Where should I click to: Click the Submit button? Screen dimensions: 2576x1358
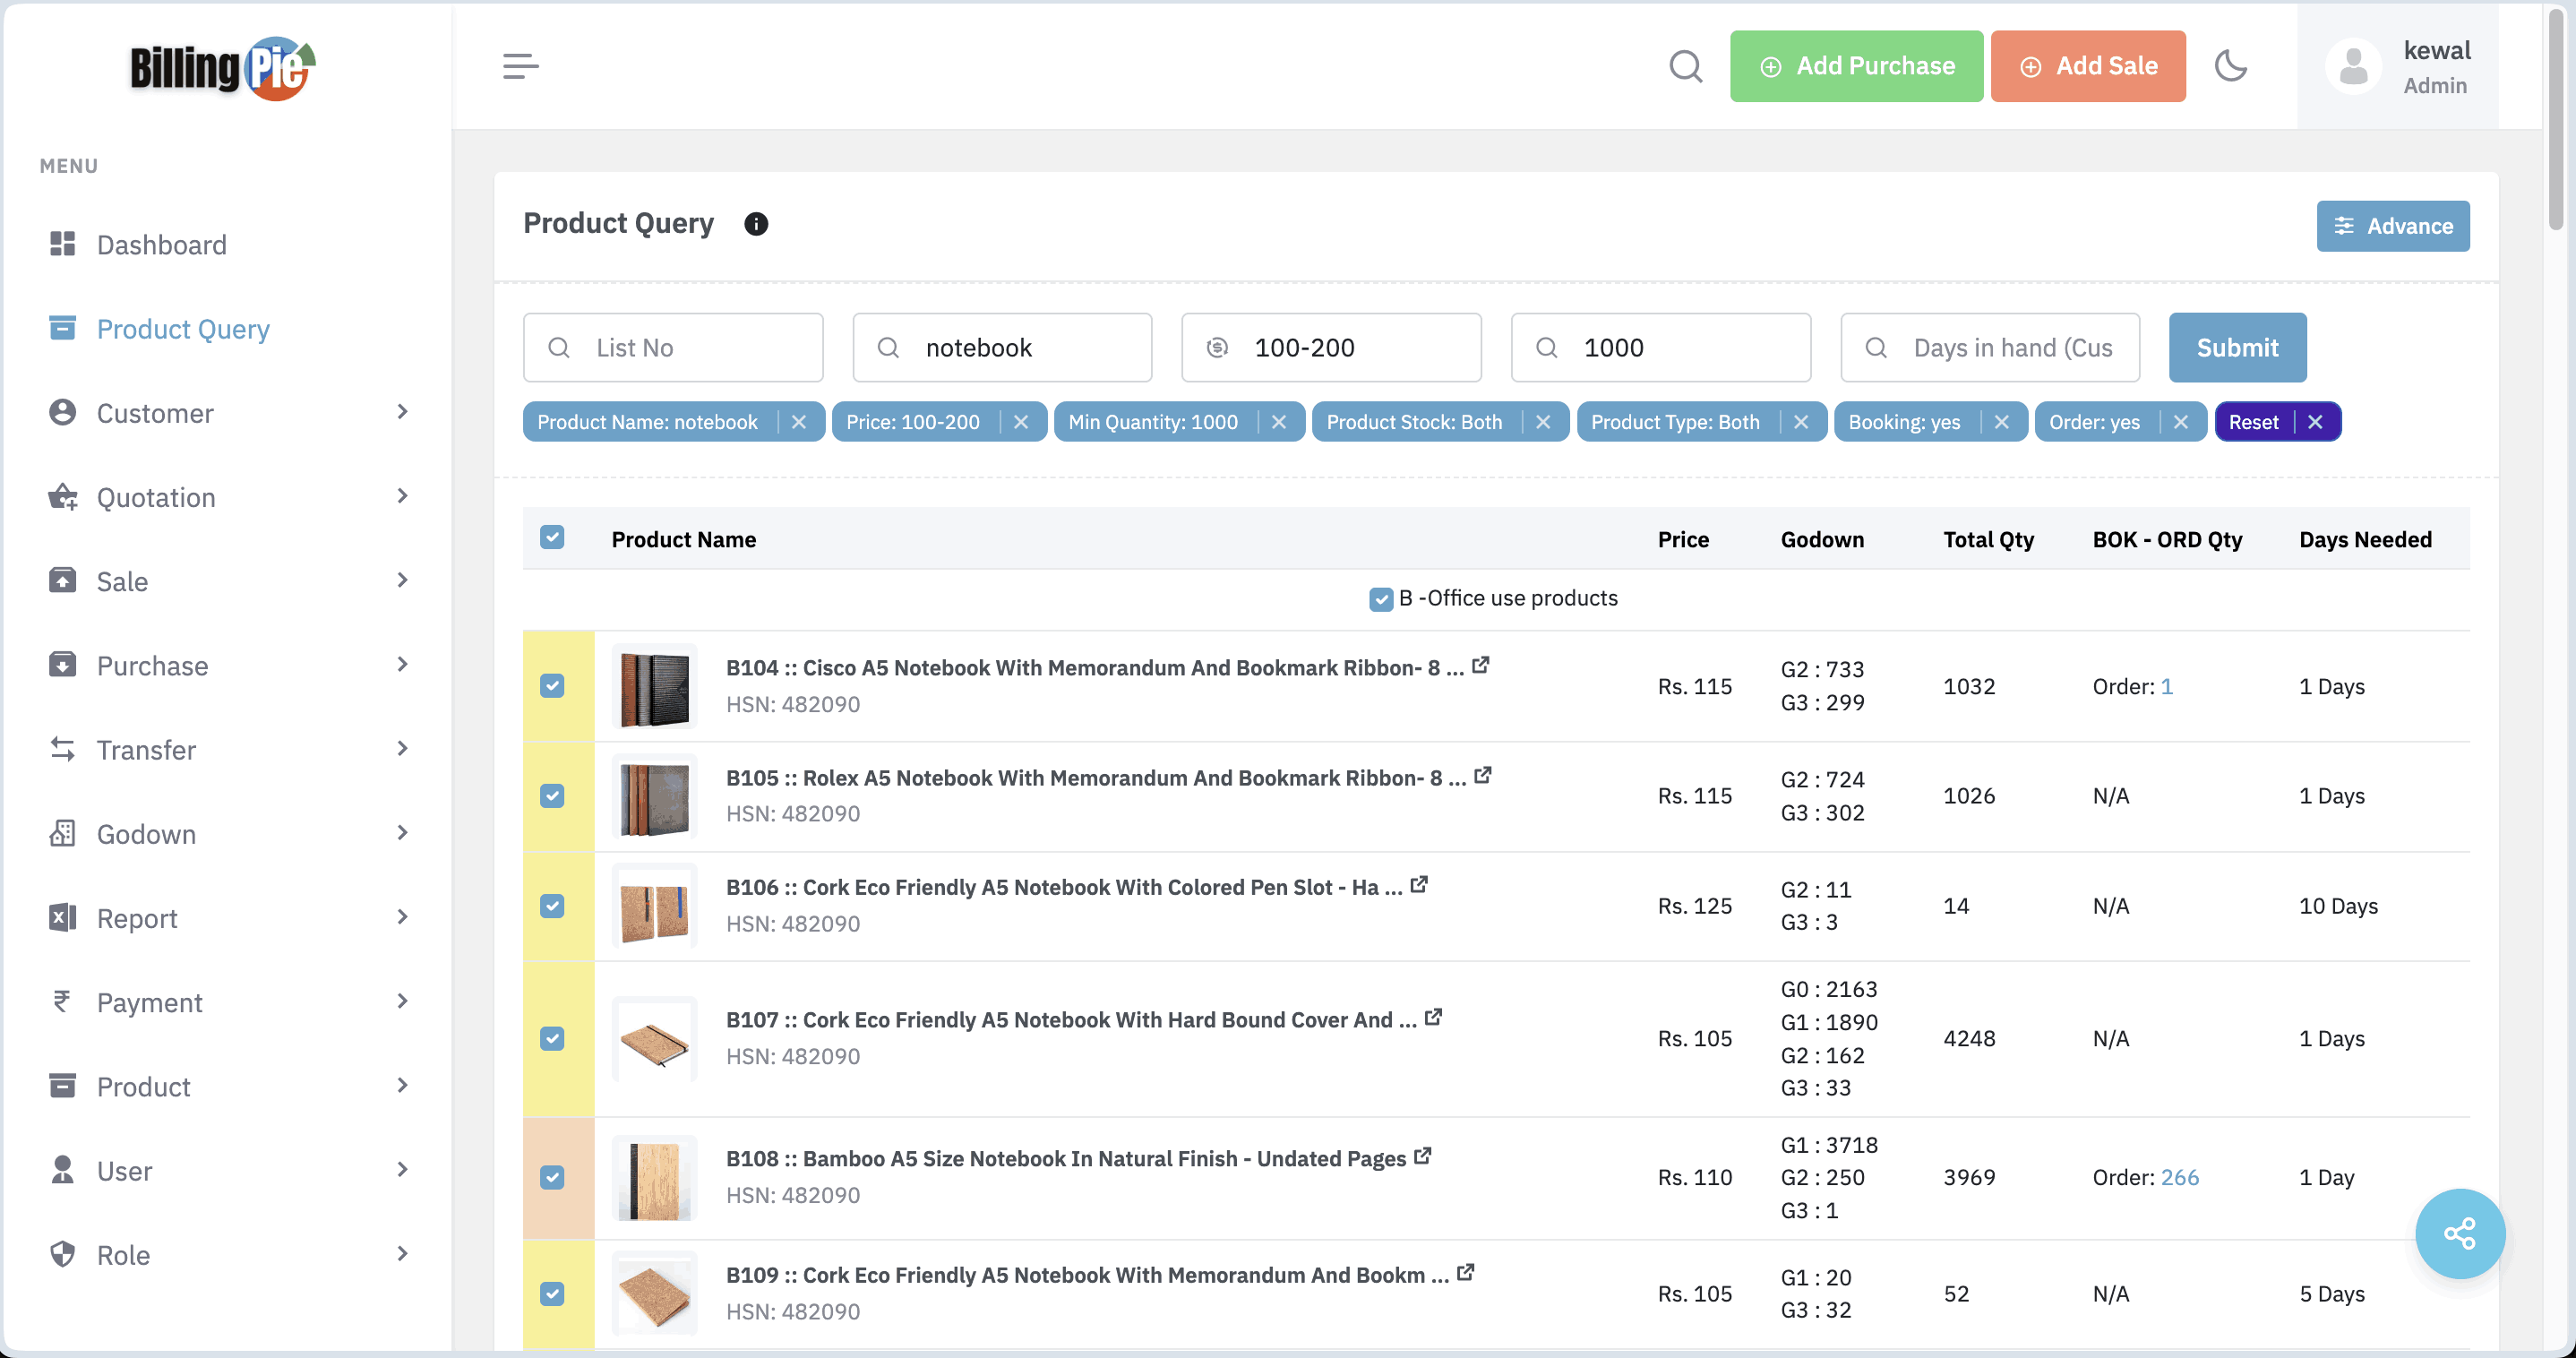pyautogui.click(x=2237, y=347)
